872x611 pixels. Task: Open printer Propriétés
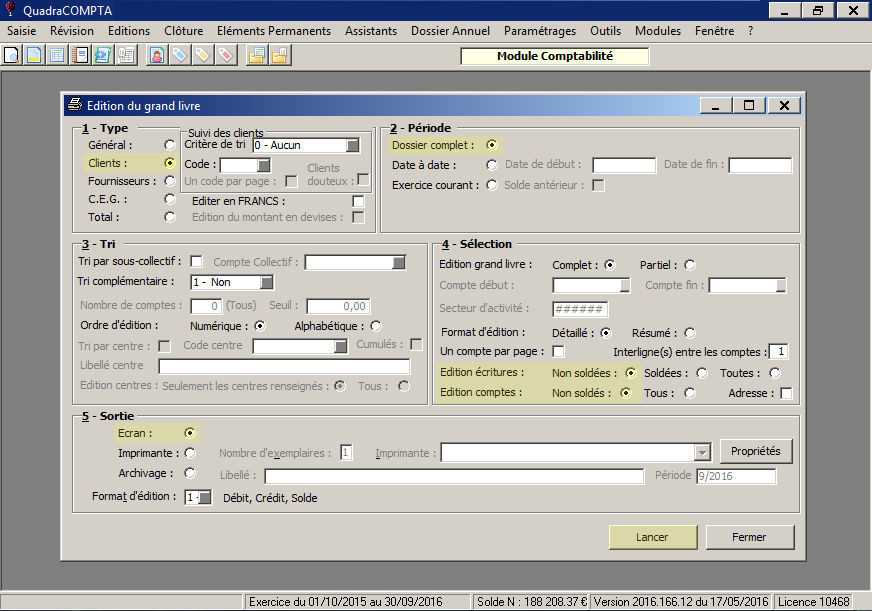point(756,451)
